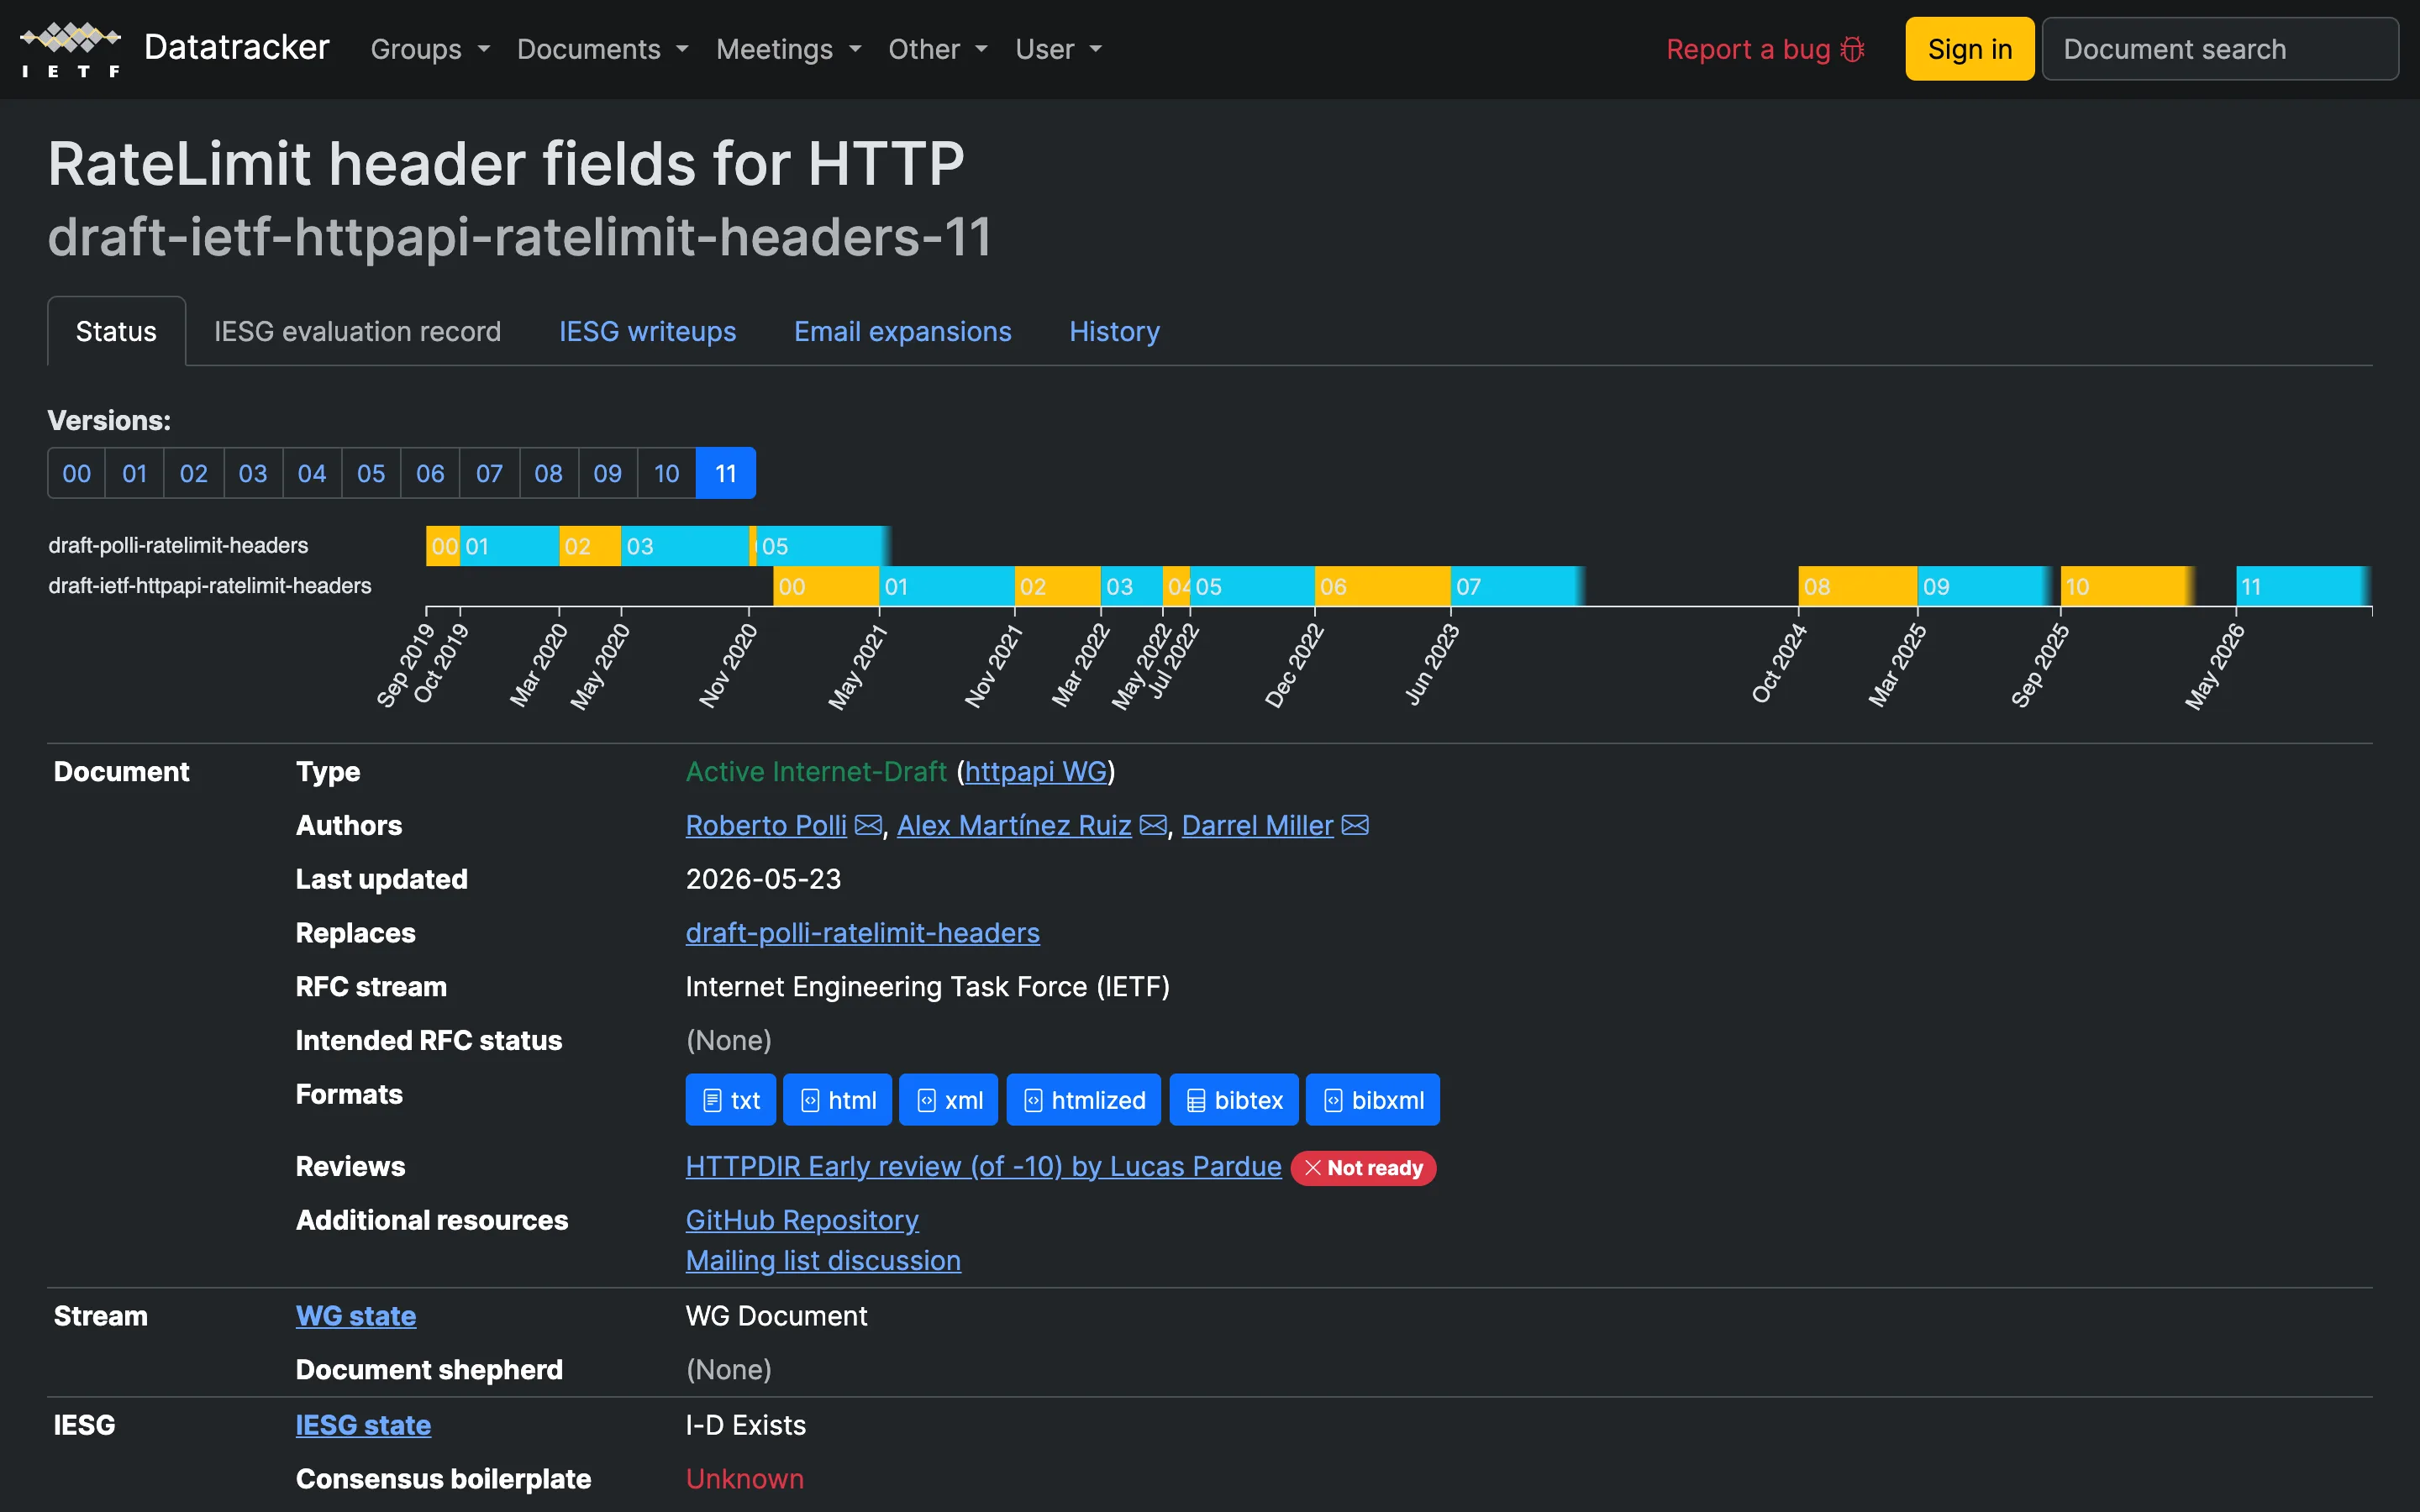Viewport: 2420px width, 1512px height.
Task: Click draft-ietf-httpapi timeline bar 02
Action: 1058,586
